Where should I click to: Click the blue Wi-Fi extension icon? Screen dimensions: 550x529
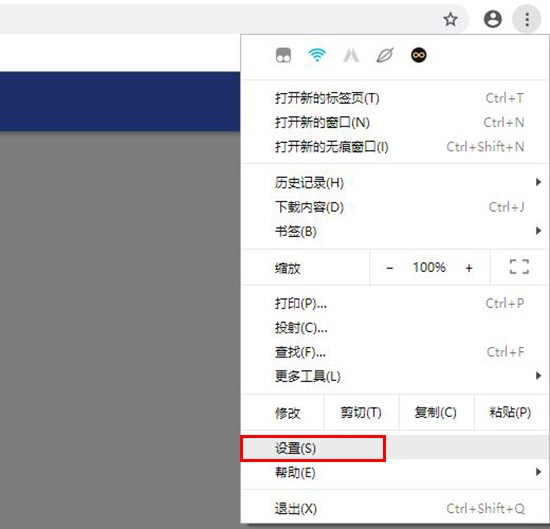tap(317, 55)
